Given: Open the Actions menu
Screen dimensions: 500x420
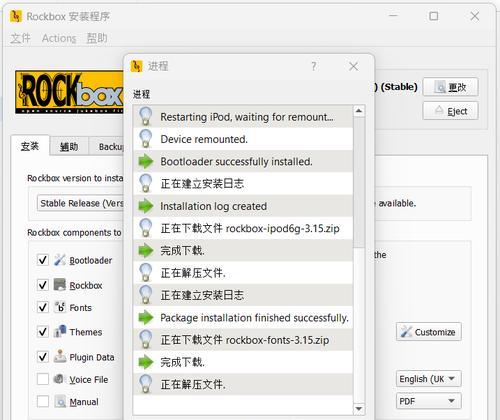Looking at the screenshot, I should (x=59, y=38).
